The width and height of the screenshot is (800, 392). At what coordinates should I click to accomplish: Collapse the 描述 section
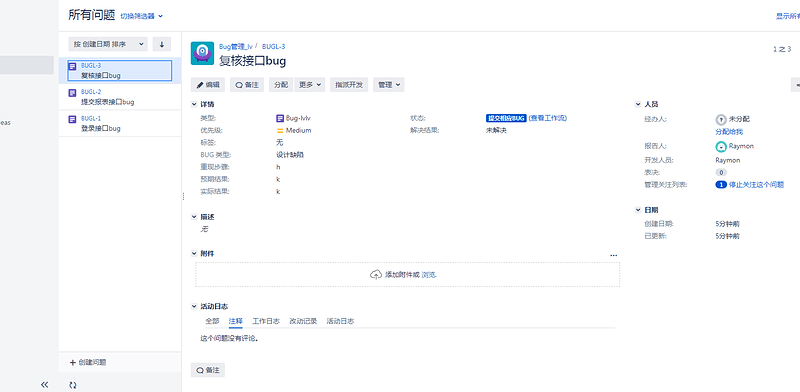[194, 217]
